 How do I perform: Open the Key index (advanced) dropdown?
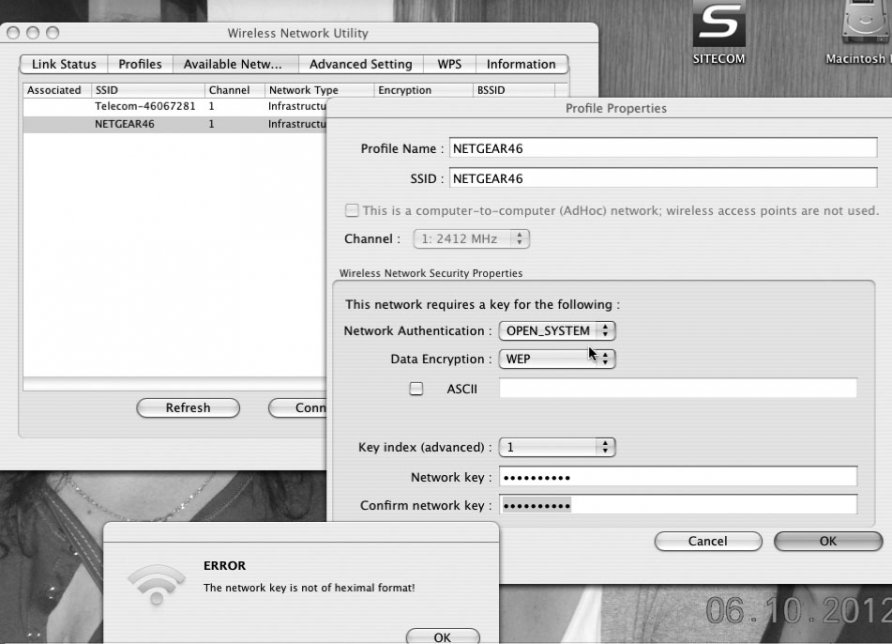tap(557, 447)
